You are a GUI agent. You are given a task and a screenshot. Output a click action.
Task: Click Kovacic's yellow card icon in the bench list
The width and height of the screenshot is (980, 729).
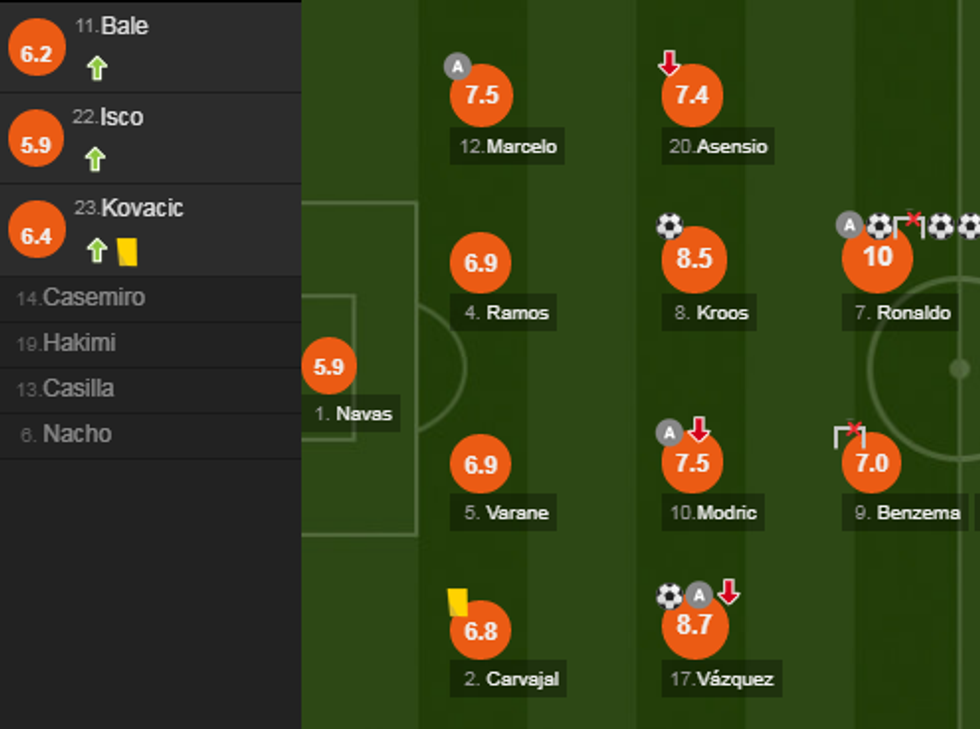tap(127, 251)
